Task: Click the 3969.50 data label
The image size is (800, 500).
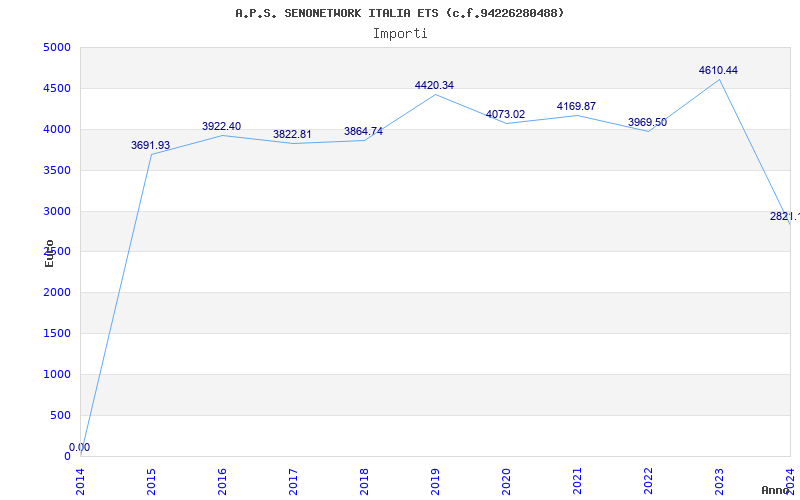Action: click(647, 122)
